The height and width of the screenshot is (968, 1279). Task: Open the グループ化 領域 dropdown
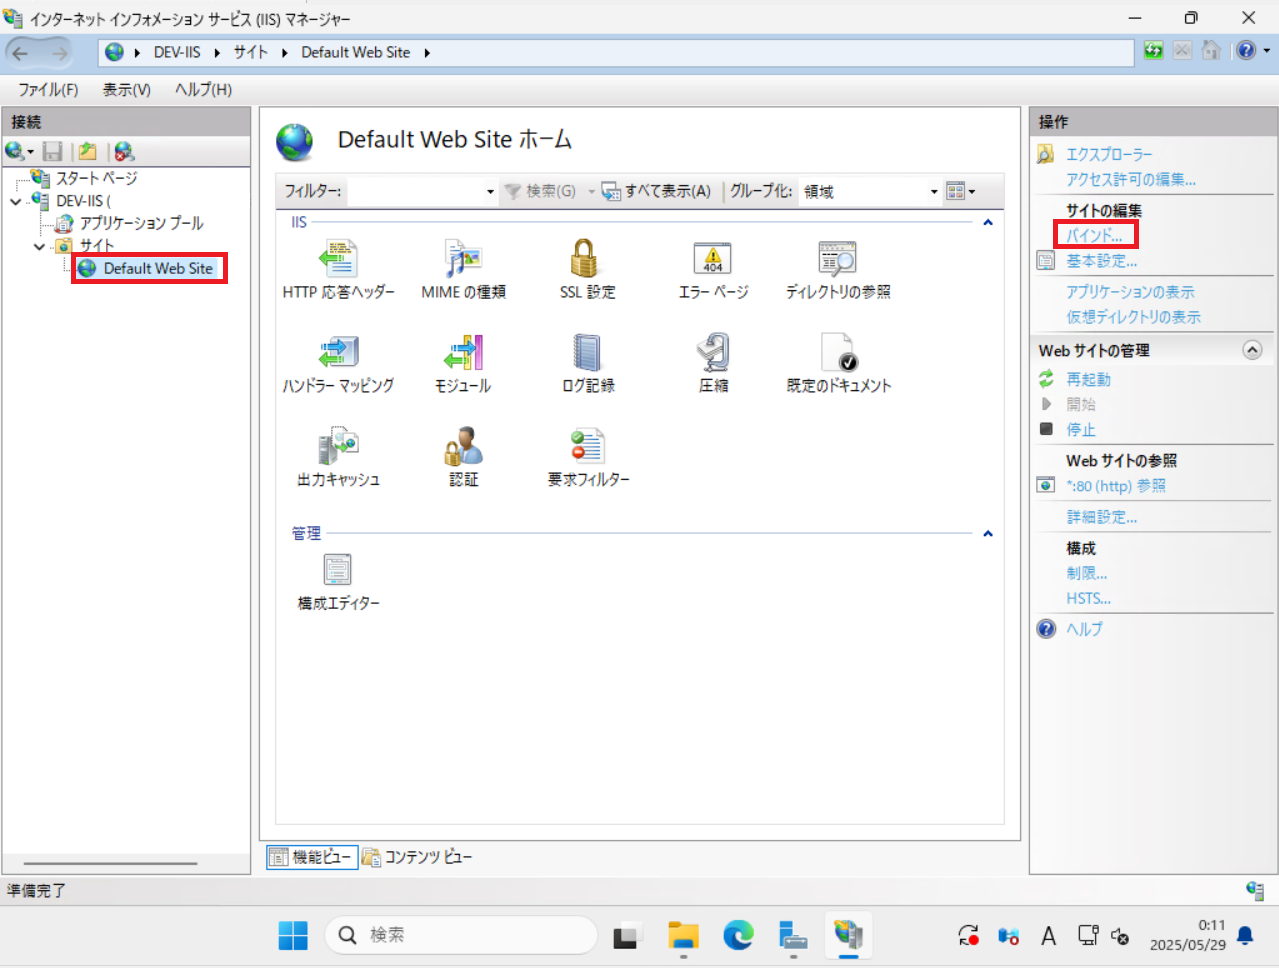pos(934,191)
